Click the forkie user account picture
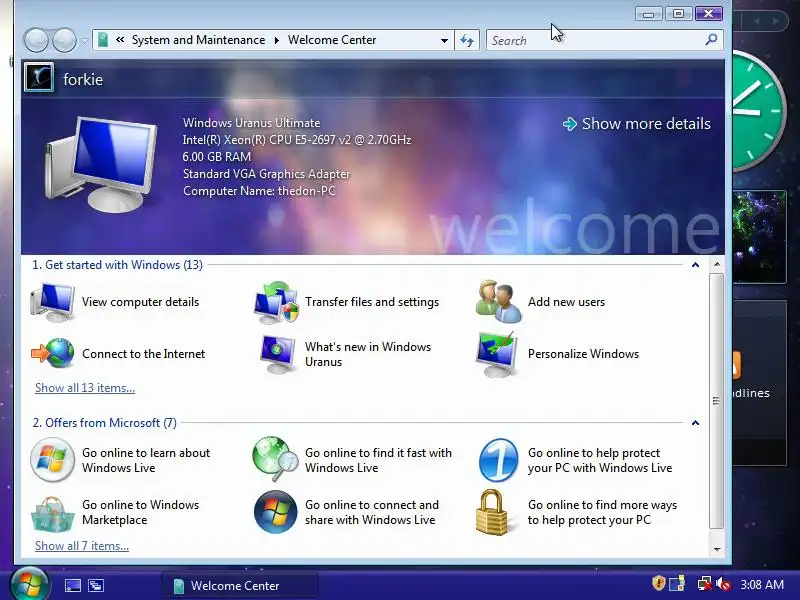The width and height of the screenshot is (800, 600). pyautogui.click(x=39, y=78)
